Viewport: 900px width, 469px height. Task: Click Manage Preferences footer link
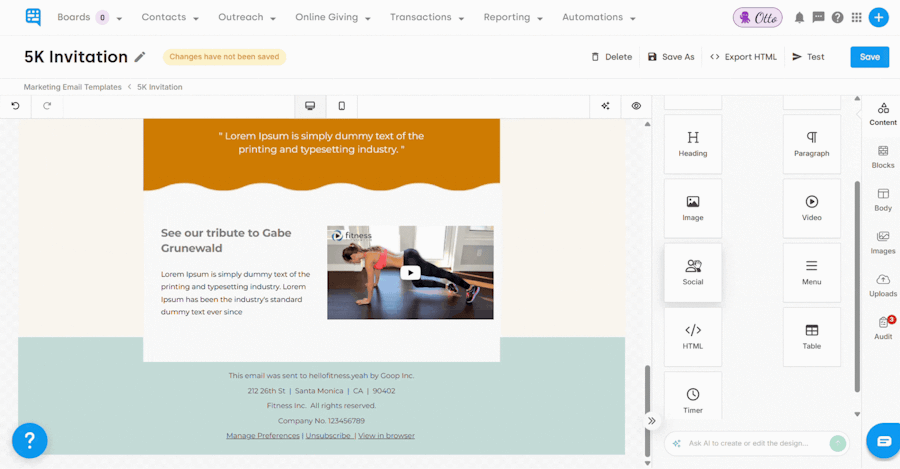[x=263, y=436]
